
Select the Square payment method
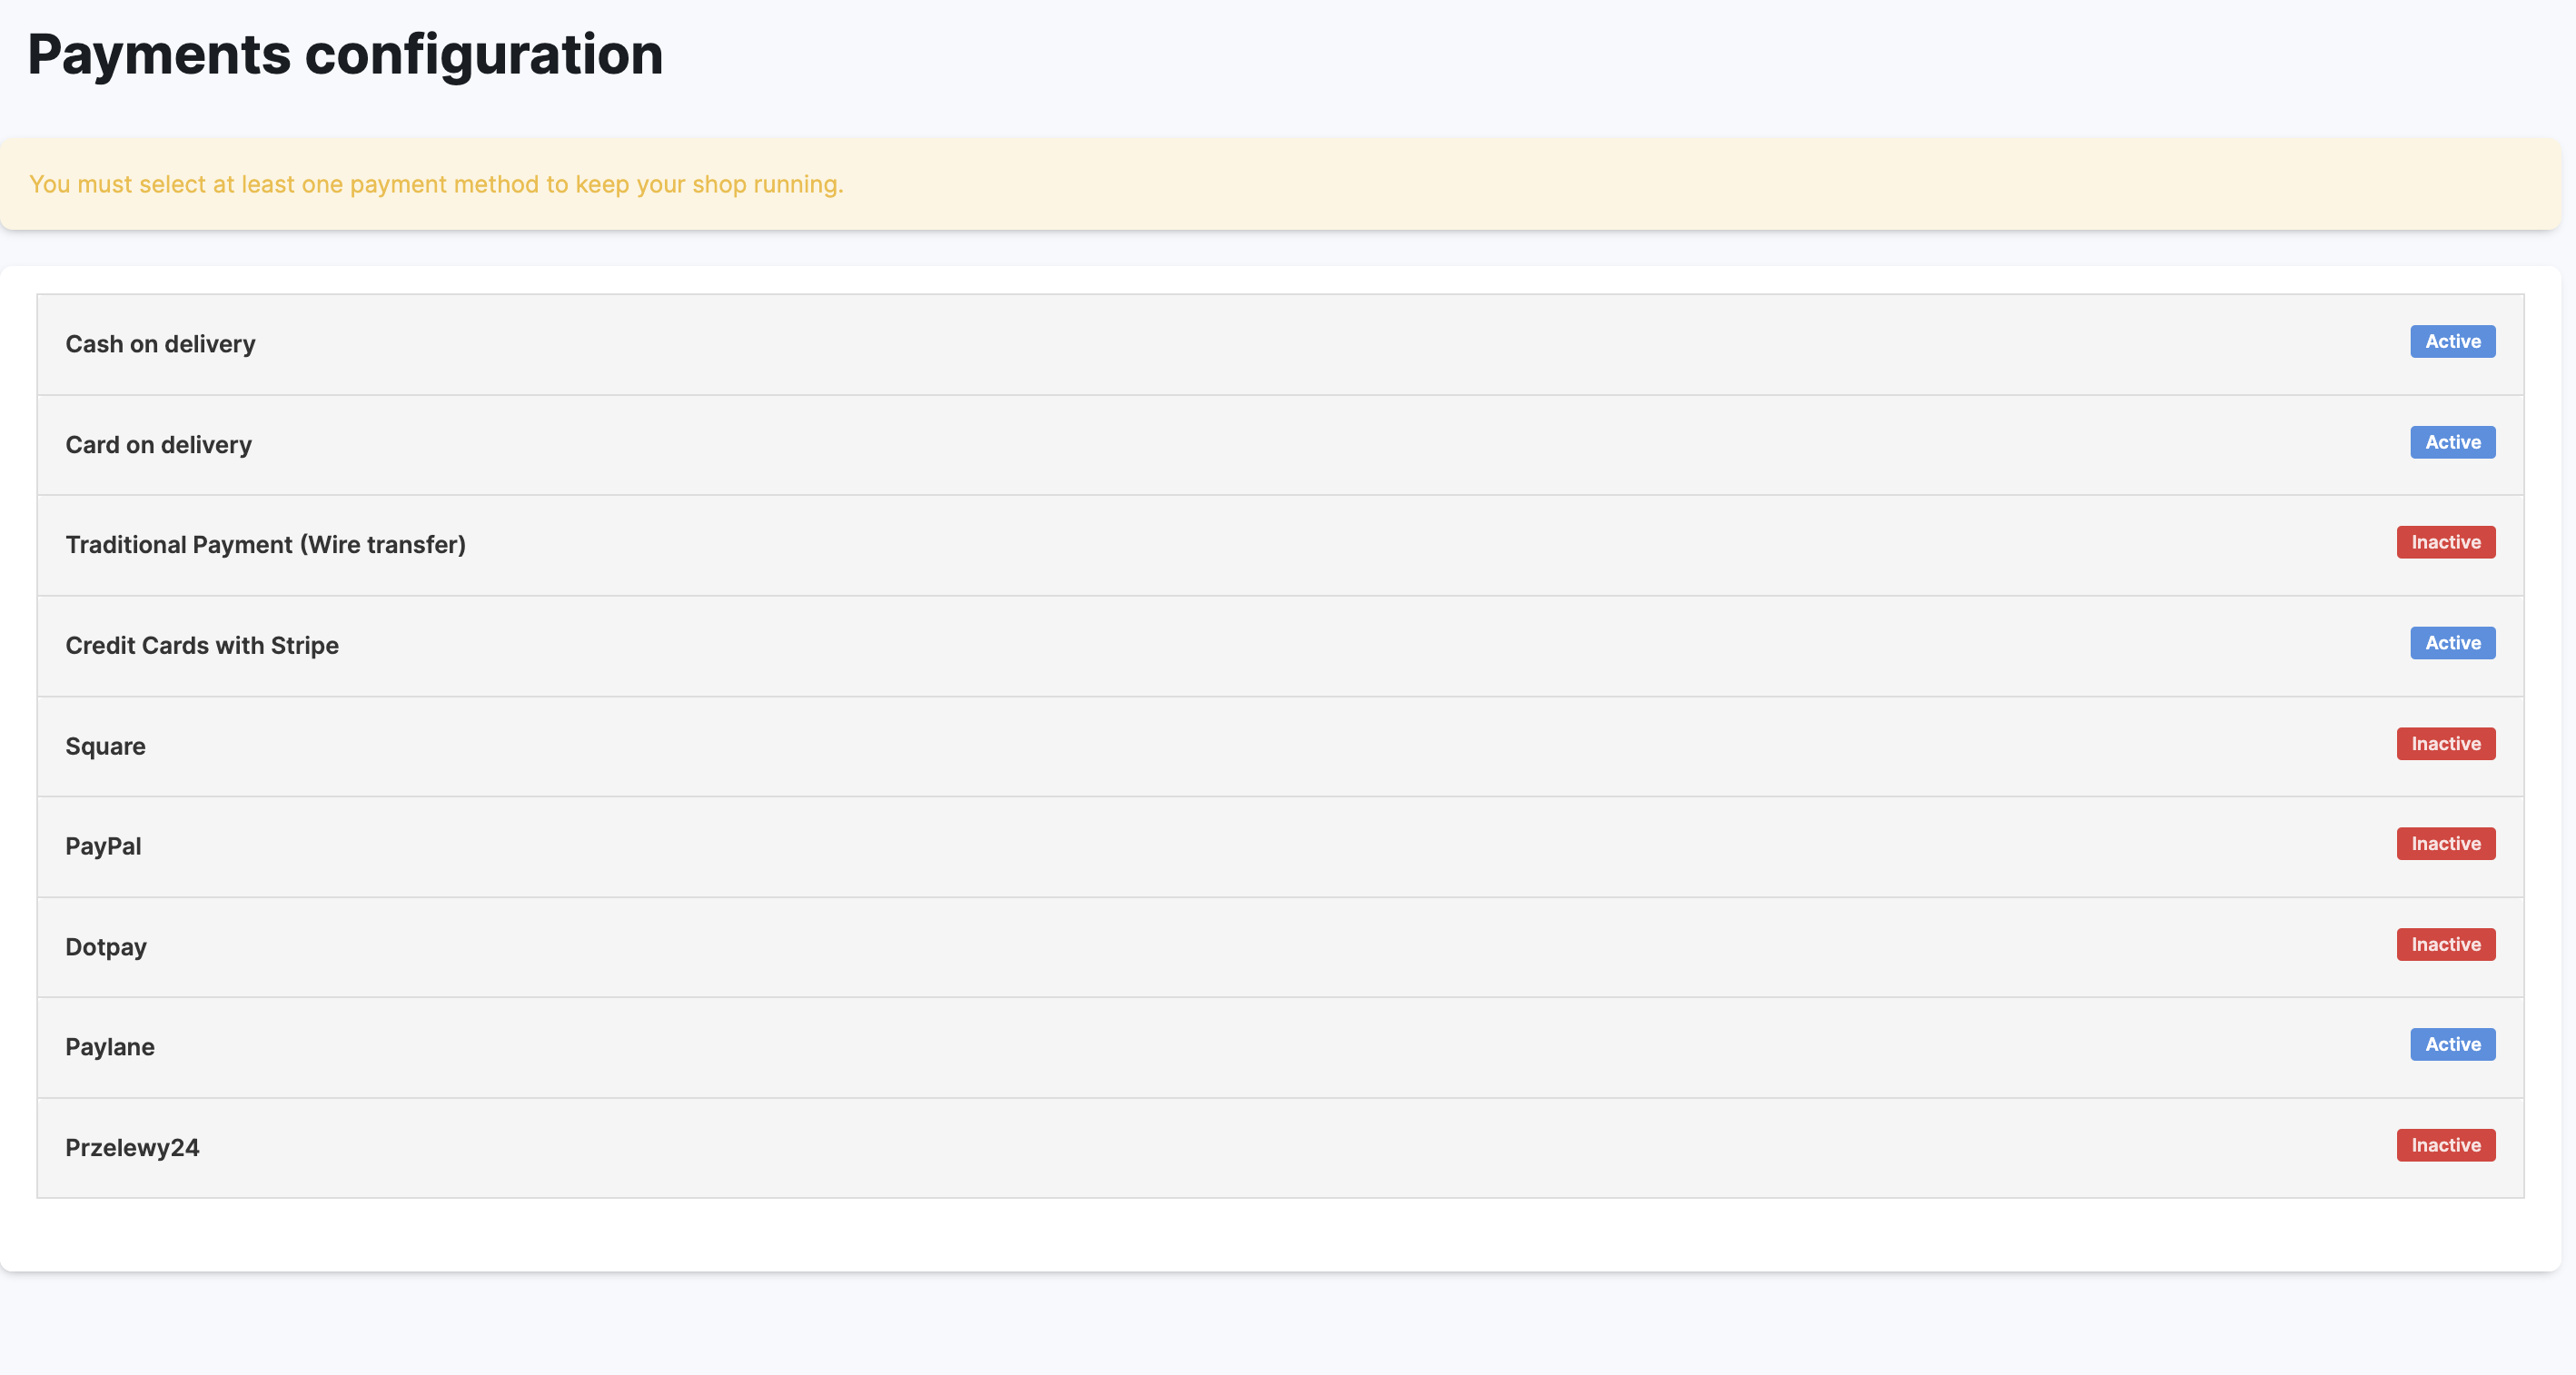[x=105, y=747]
